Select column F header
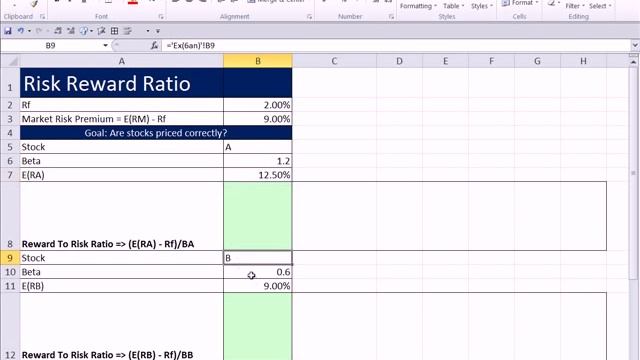640x360 pixels. tap(491, 61)
